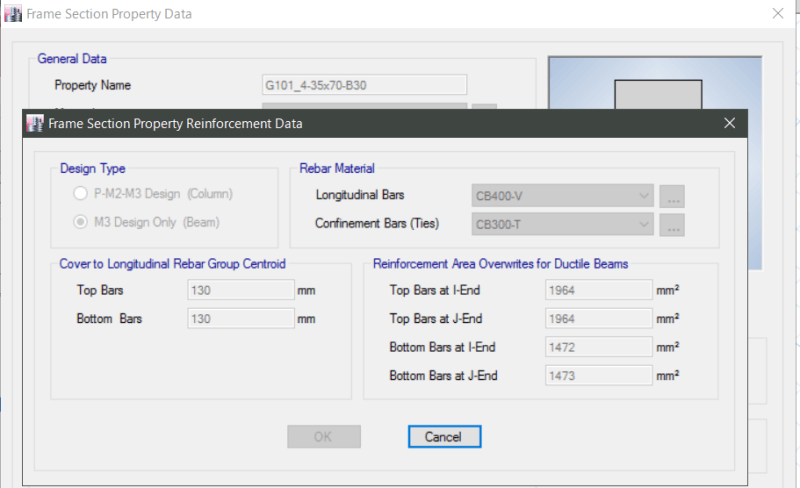Viewport: 800px width, 488px height.
Task: Click ellipsis button beside Confinement Bars
Action: click(x=672, y=225)
